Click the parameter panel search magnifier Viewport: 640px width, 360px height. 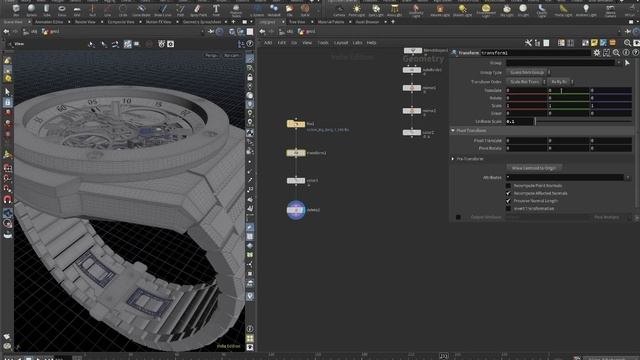(x=616, y=53)
